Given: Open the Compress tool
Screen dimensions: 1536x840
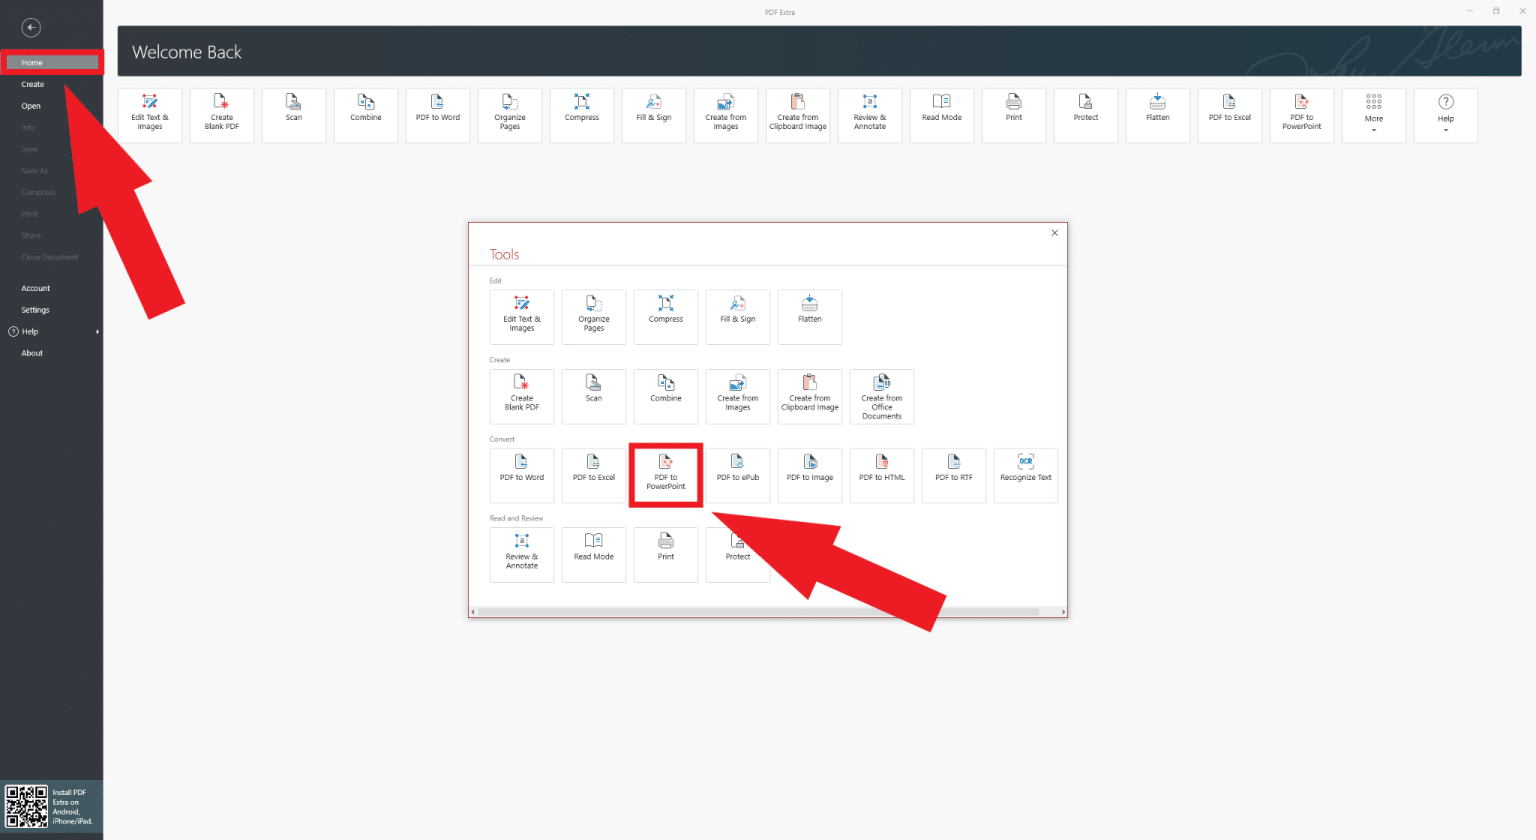Looking at the screenshot, I should tap(581, 114).
